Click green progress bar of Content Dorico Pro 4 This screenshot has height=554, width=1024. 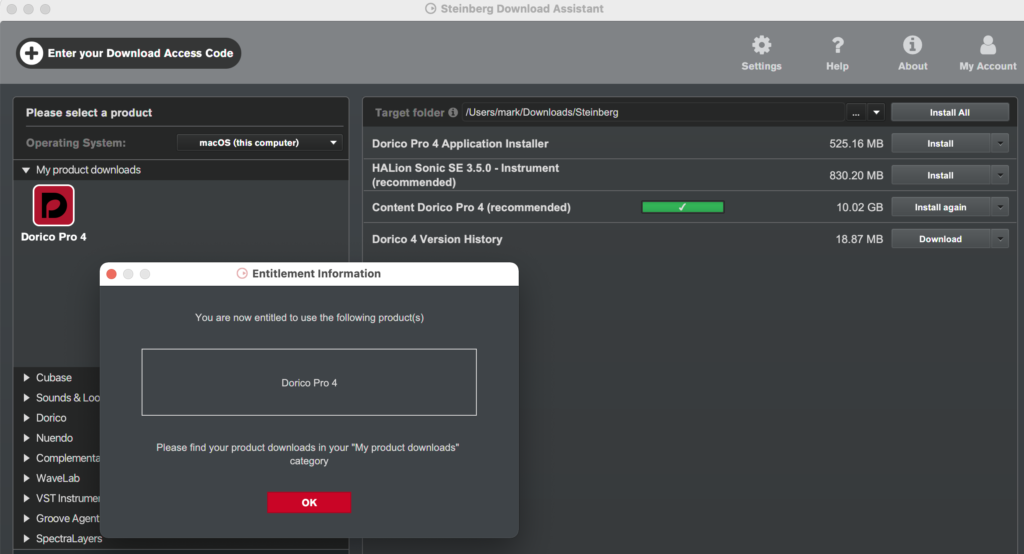point(682,207)
